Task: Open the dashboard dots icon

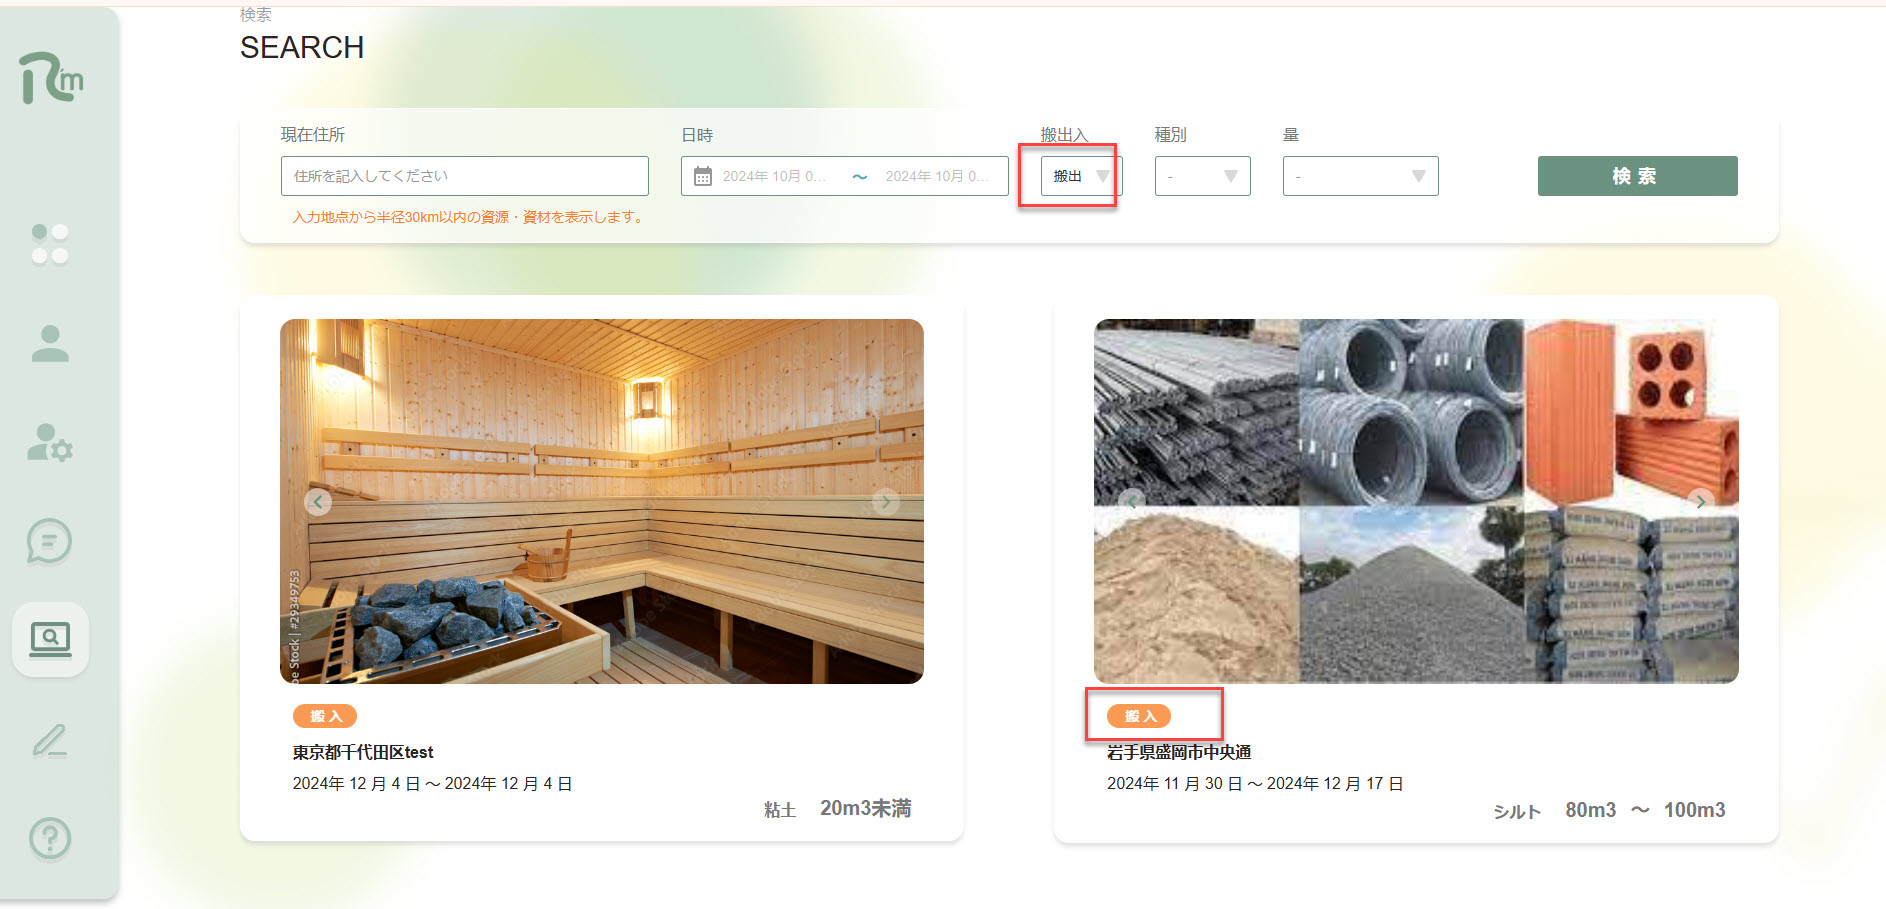Action: coord(50,243)
